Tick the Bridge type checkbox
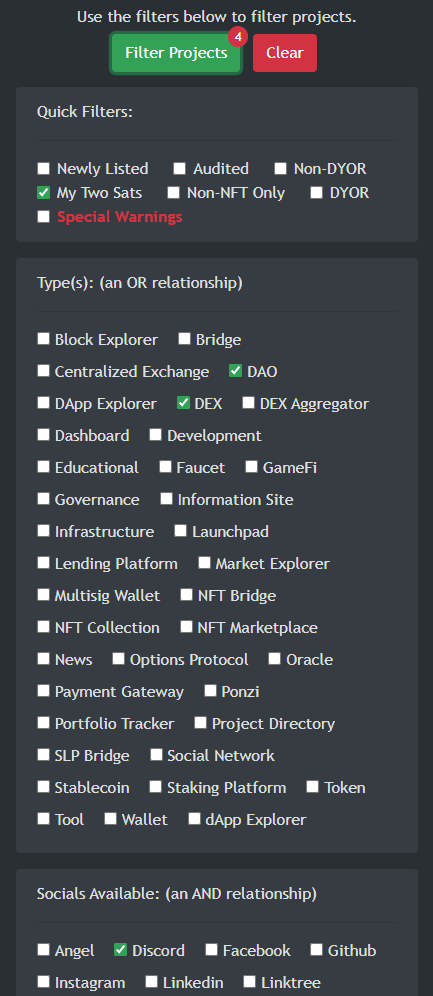This screenshot has width=433, height=996. (184, 339)
